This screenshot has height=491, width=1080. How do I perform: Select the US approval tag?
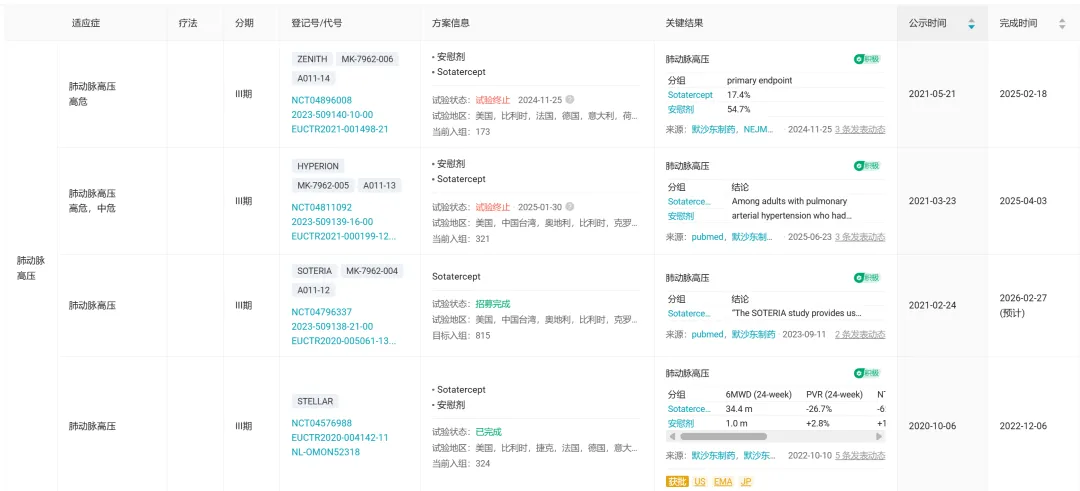(700, 482)
